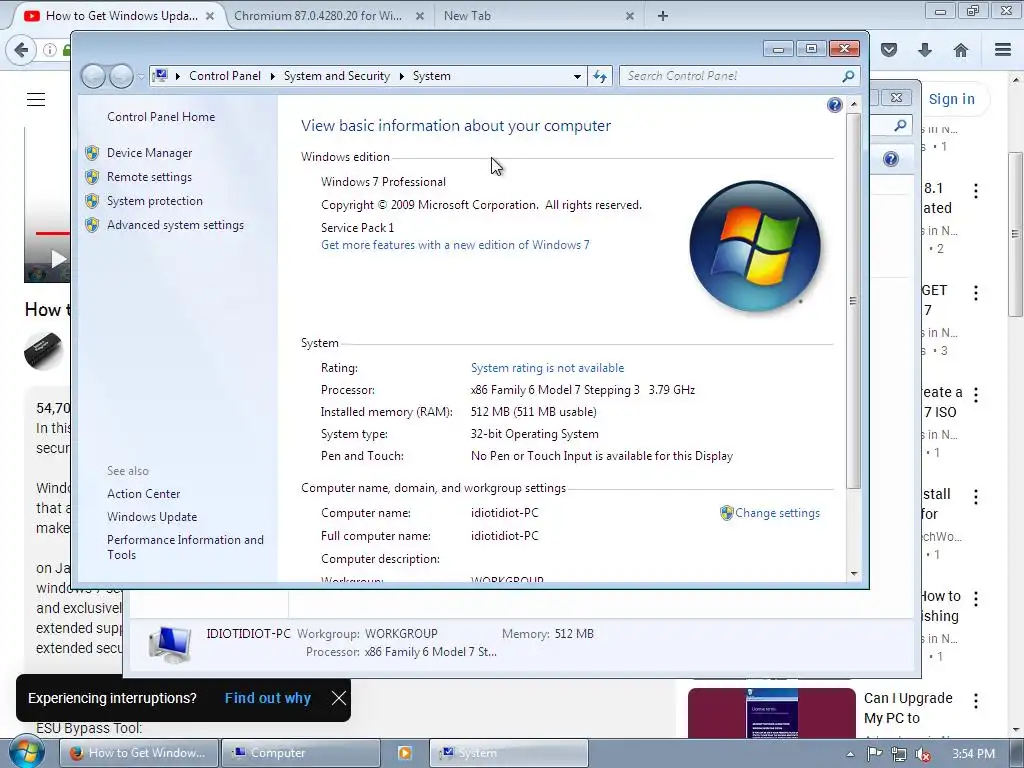
Task: Click Get more features with new edition link
Action: pos(455,245)
